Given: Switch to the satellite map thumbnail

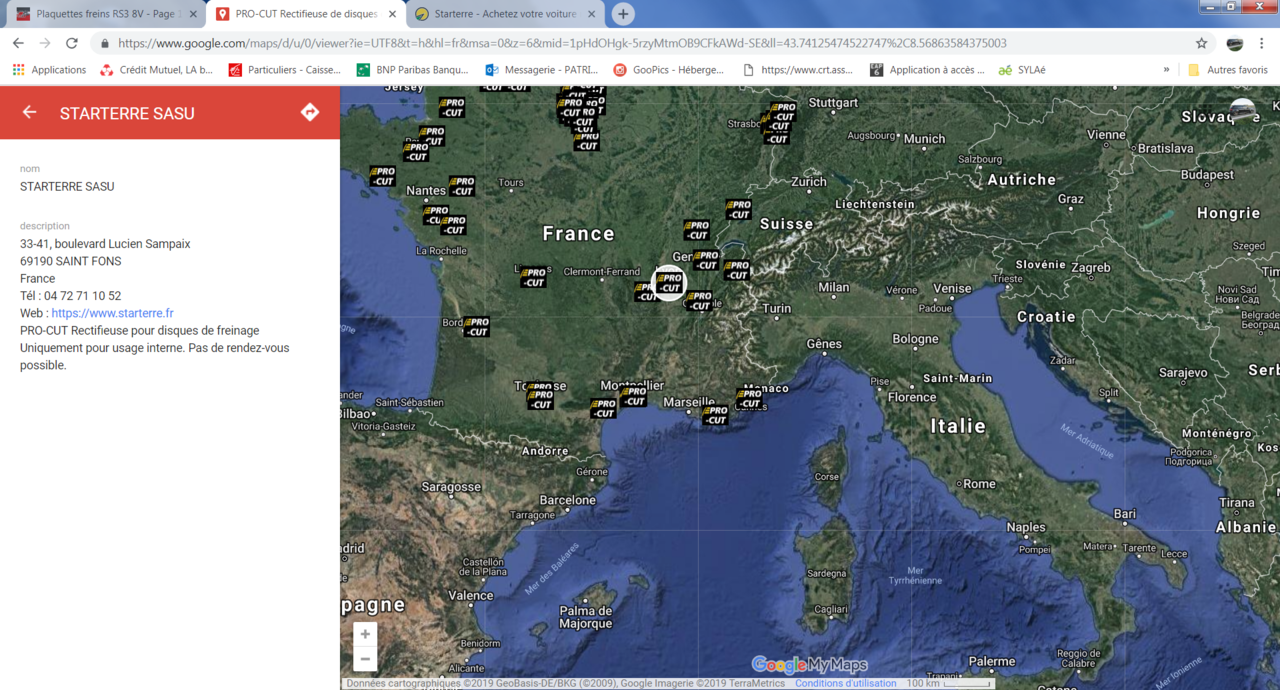Looking at the screenshot, I should (1242, 110).
